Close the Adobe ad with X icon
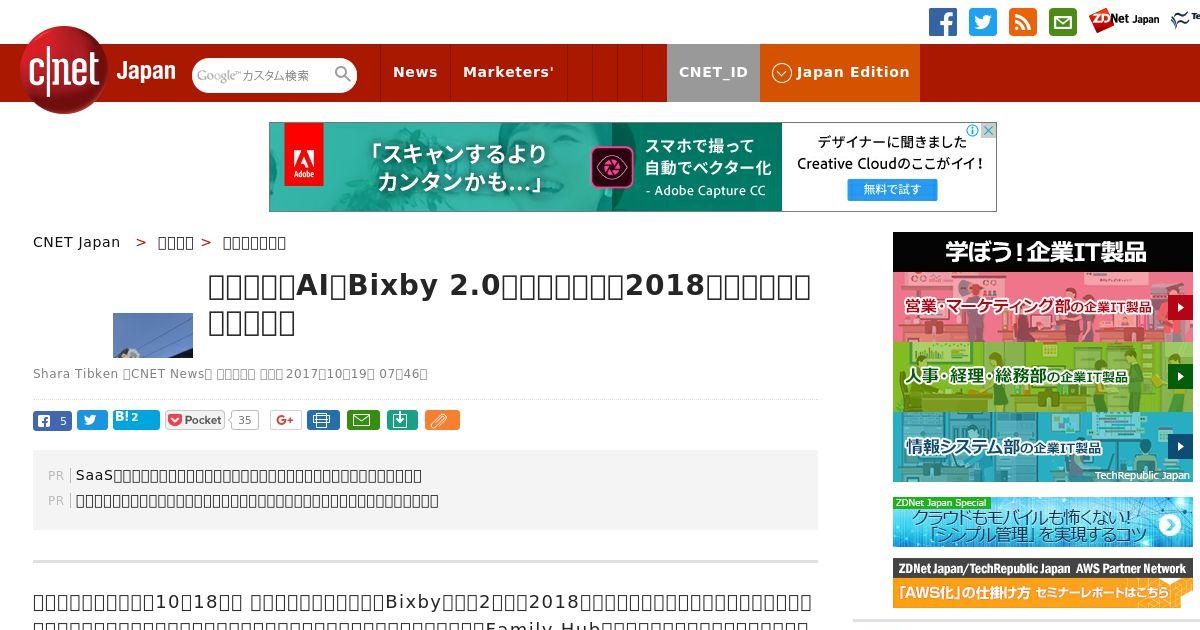Viewport: 1200px width, 630px height. click(989, 130)
